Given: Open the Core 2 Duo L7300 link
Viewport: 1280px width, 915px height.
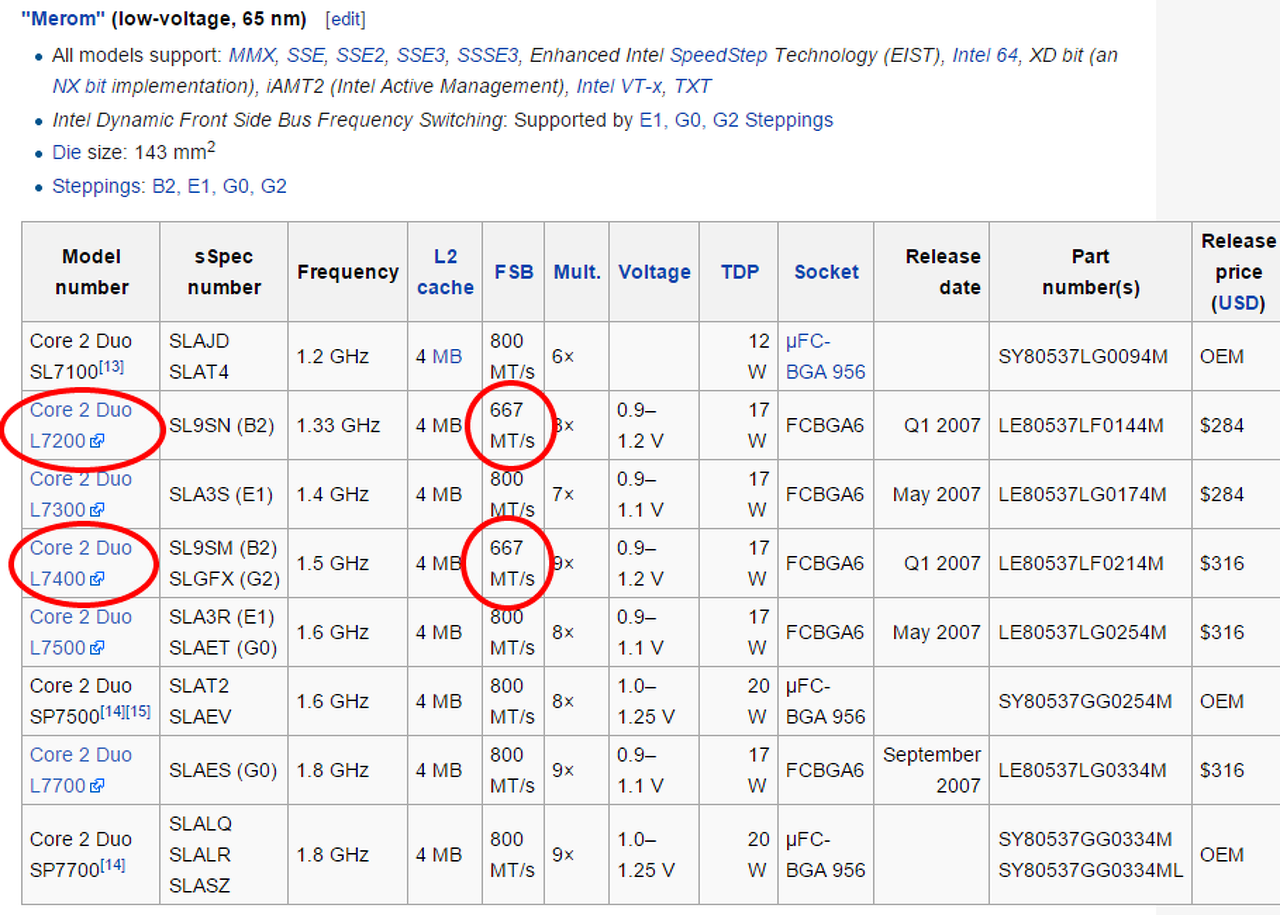Looking at the screenshot, I should click(x=81, y=494).
